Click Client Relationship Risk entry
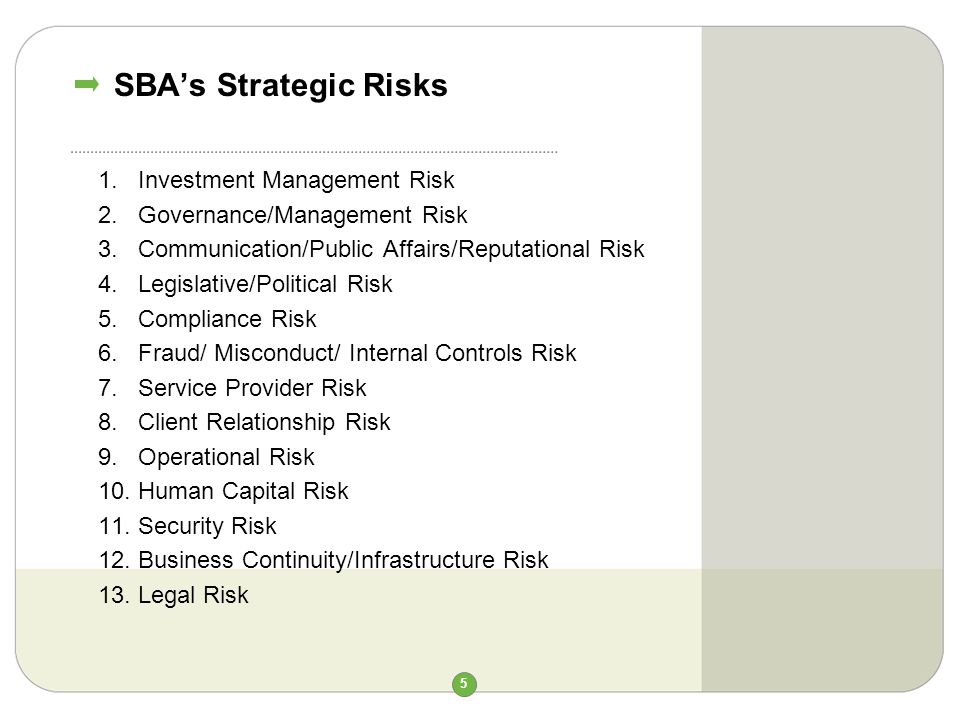960x720 pixels. [264, 422]
